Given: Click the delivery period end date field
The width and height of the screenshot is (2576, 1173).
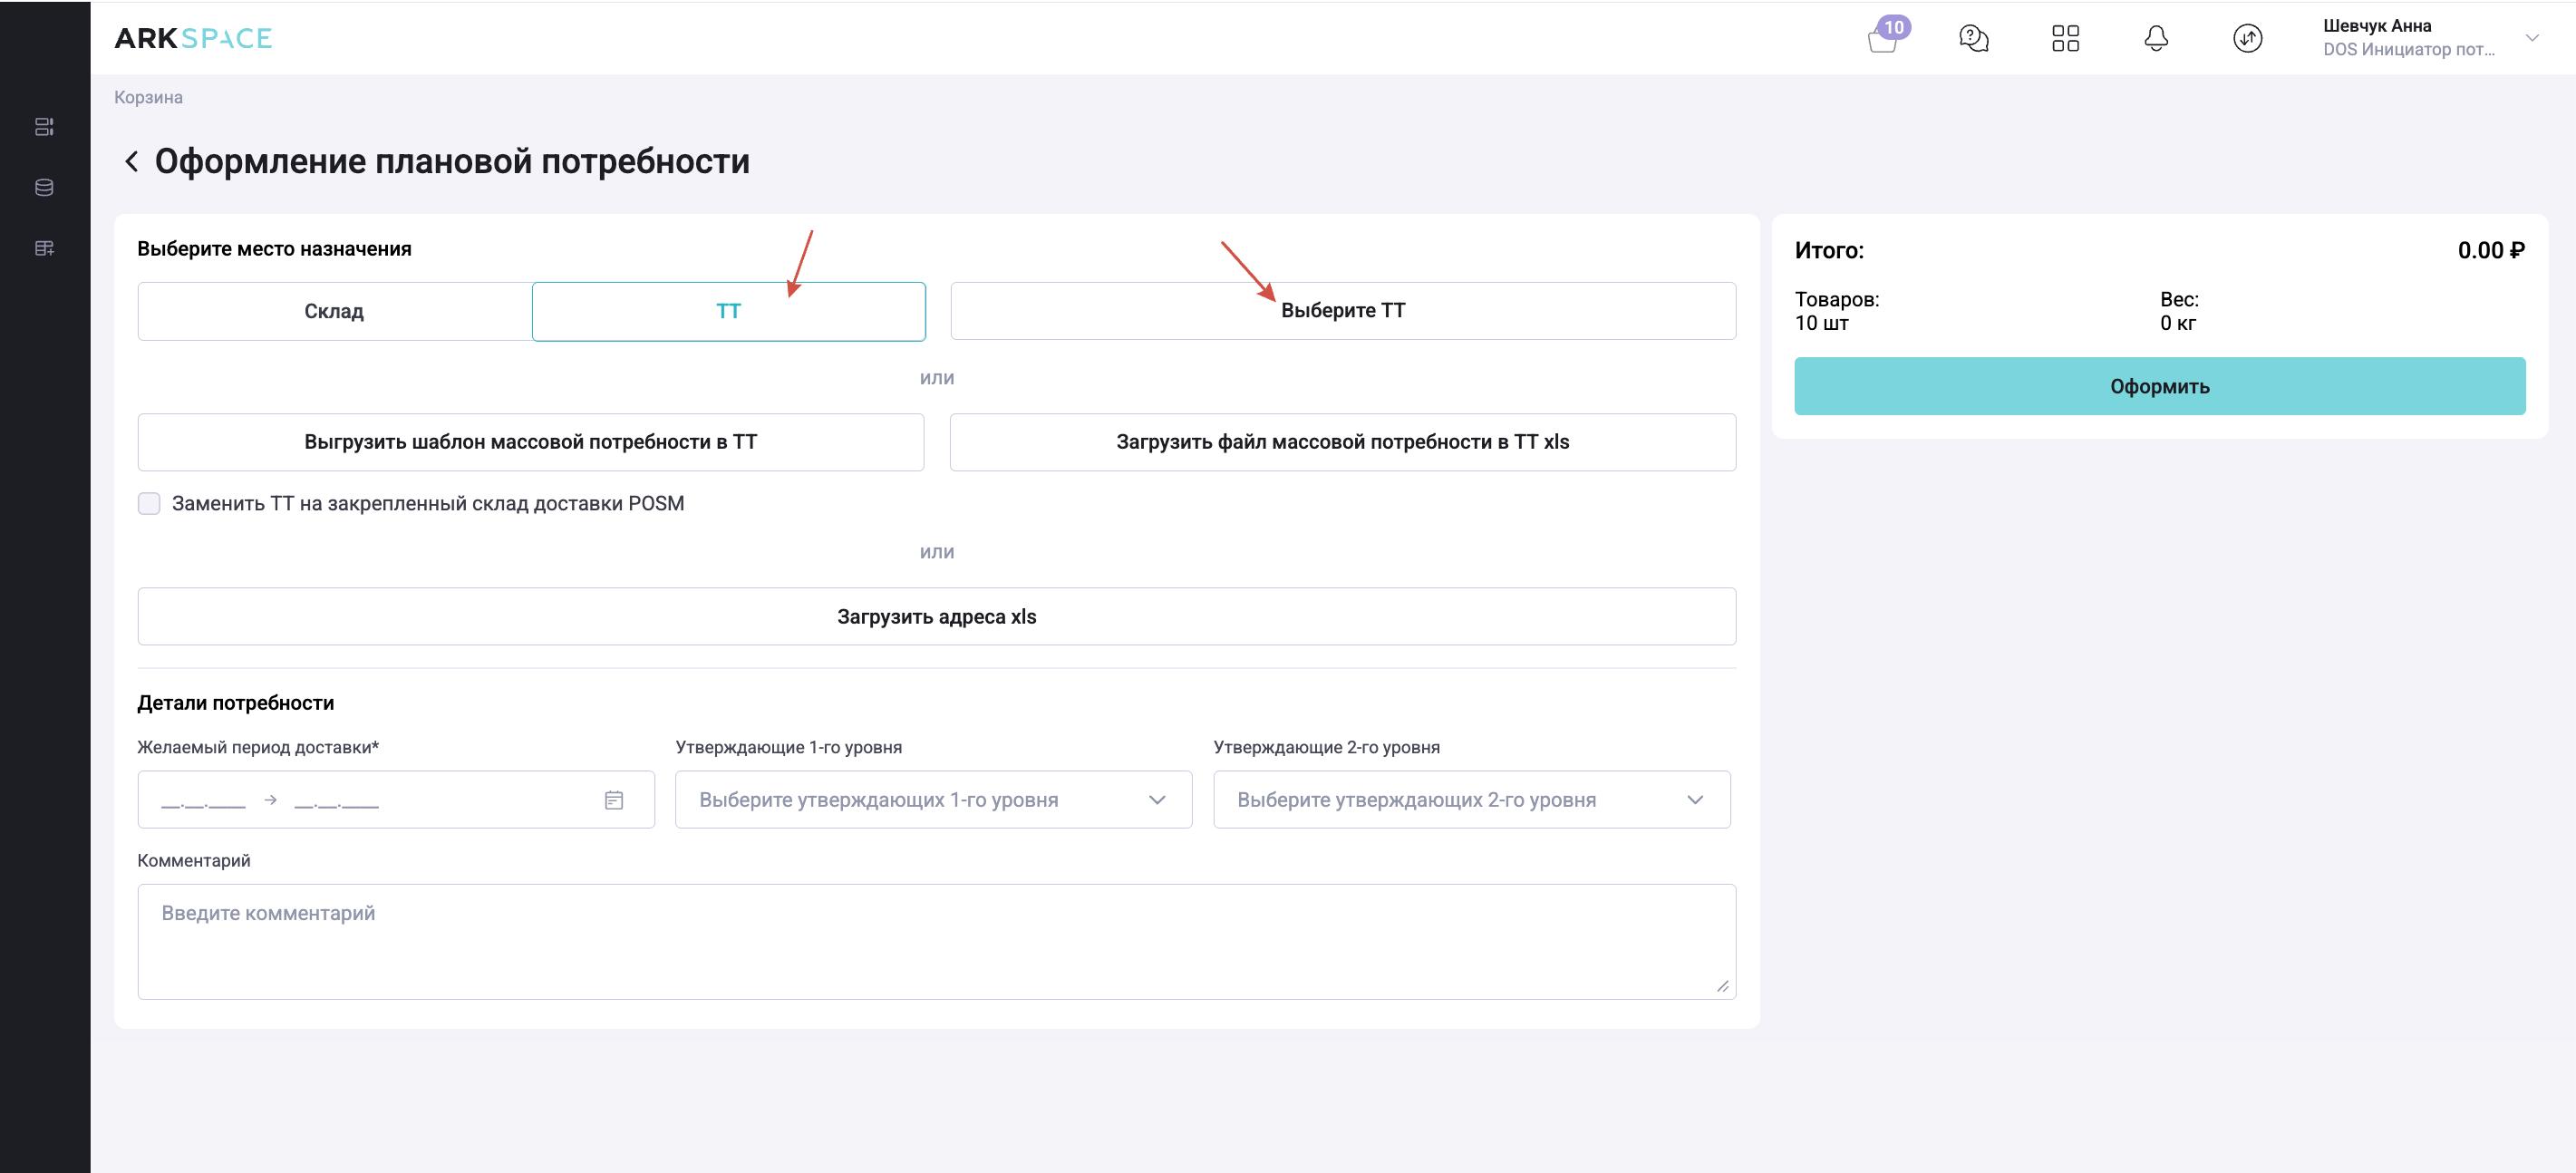Looking at the screenshot, I should pyautogui.click(x=337, y=800).
